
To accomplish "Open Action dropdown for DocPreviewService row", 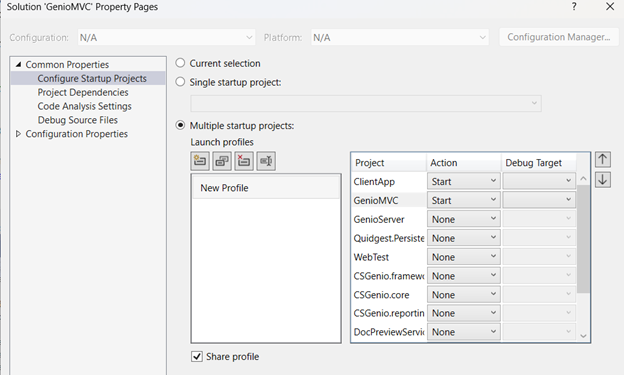I will click(x=463, y=332).
